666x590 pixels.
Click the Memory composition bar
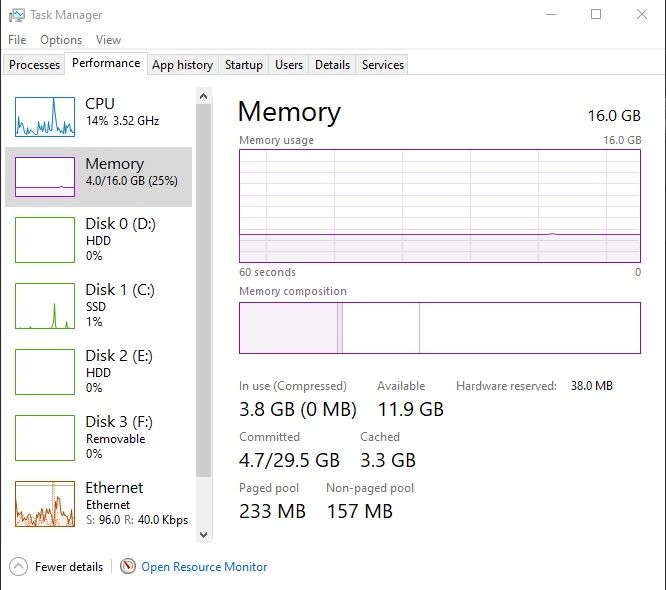(439, 328)
